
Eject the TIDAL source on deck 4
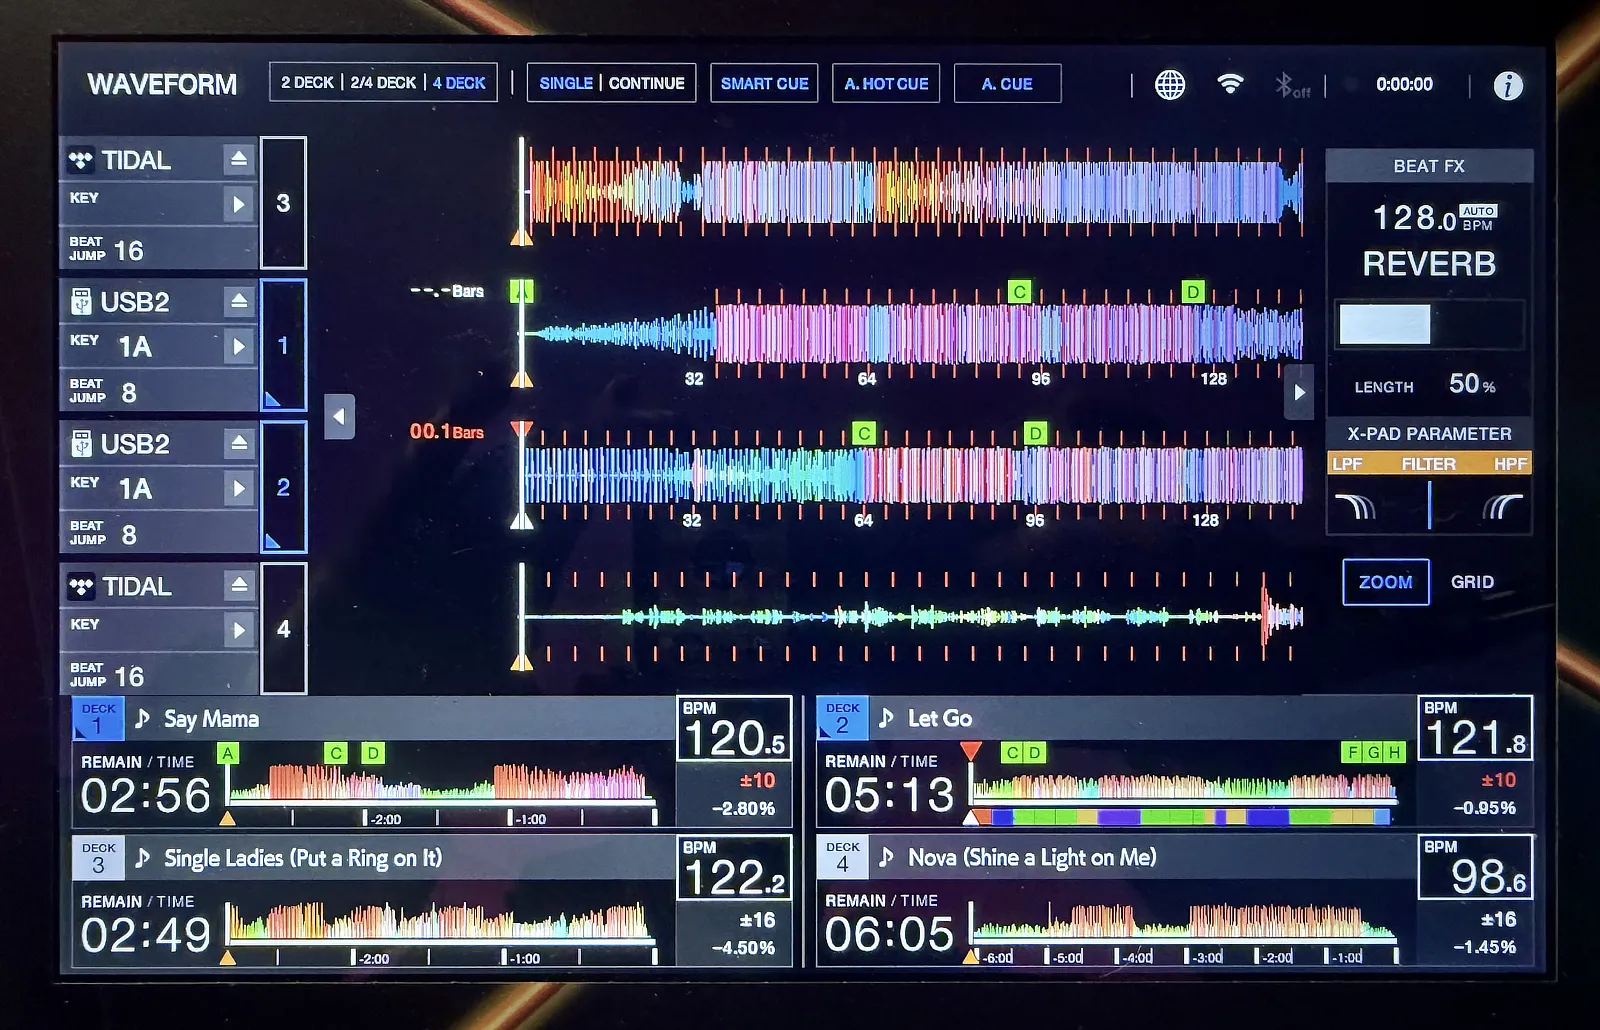pyautogui.click(x=239, y=585)
